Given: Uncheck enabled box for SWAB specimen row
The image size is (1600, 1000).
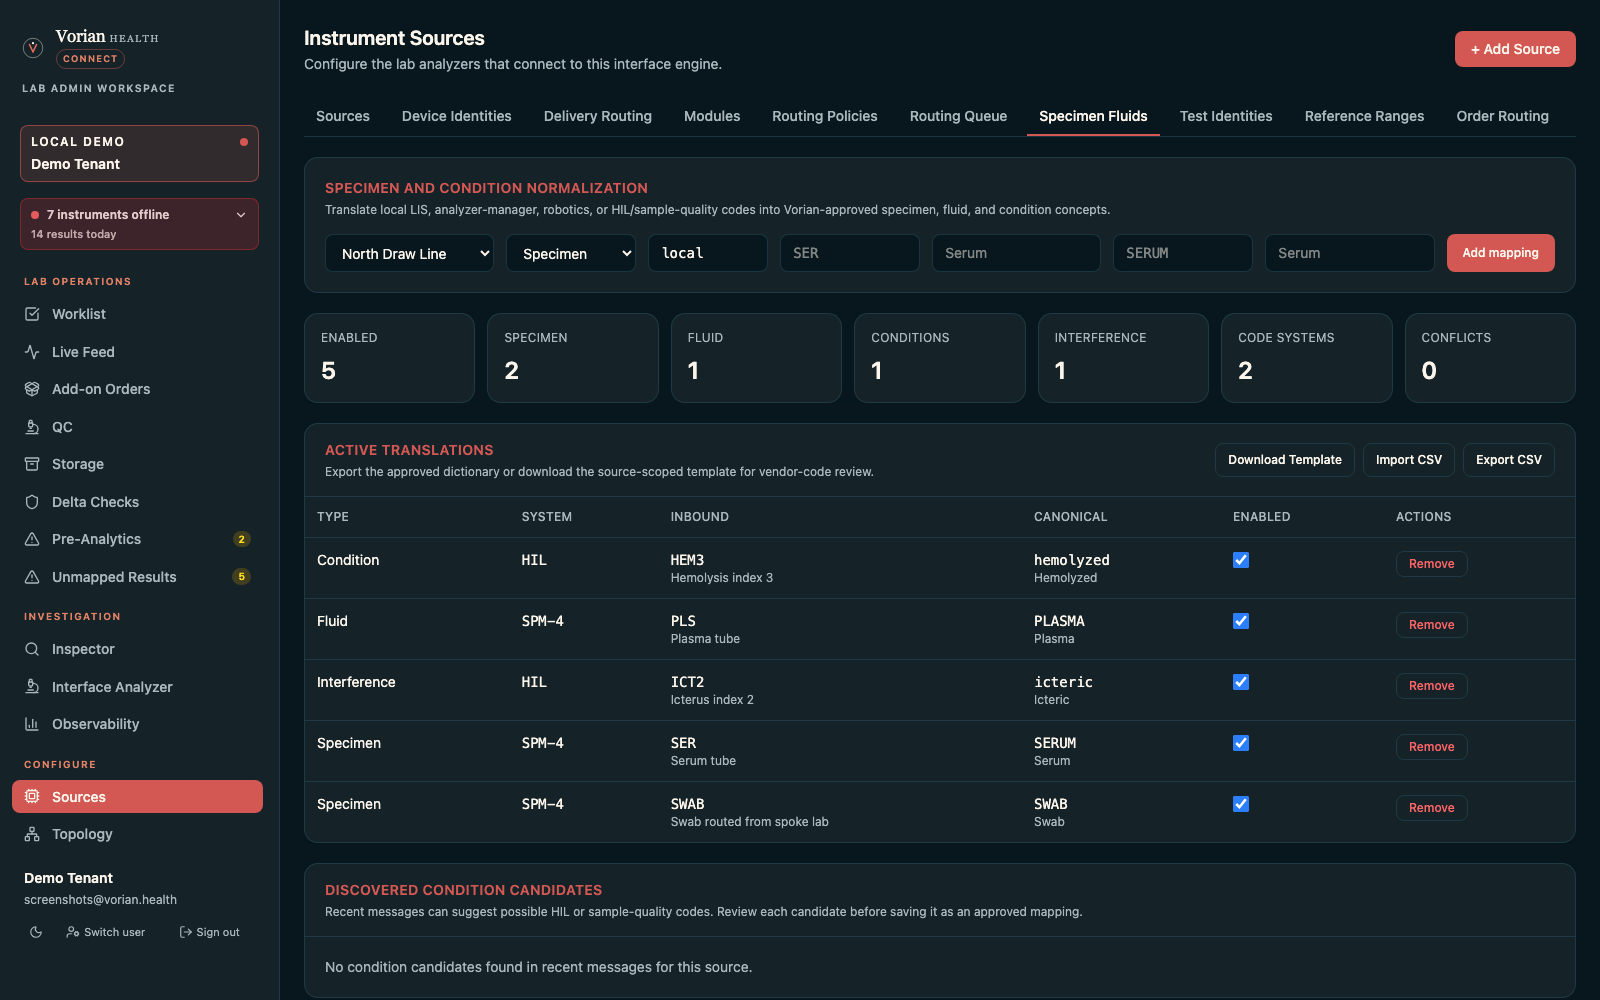Looking at the screenshot, I should (1241, 804).
